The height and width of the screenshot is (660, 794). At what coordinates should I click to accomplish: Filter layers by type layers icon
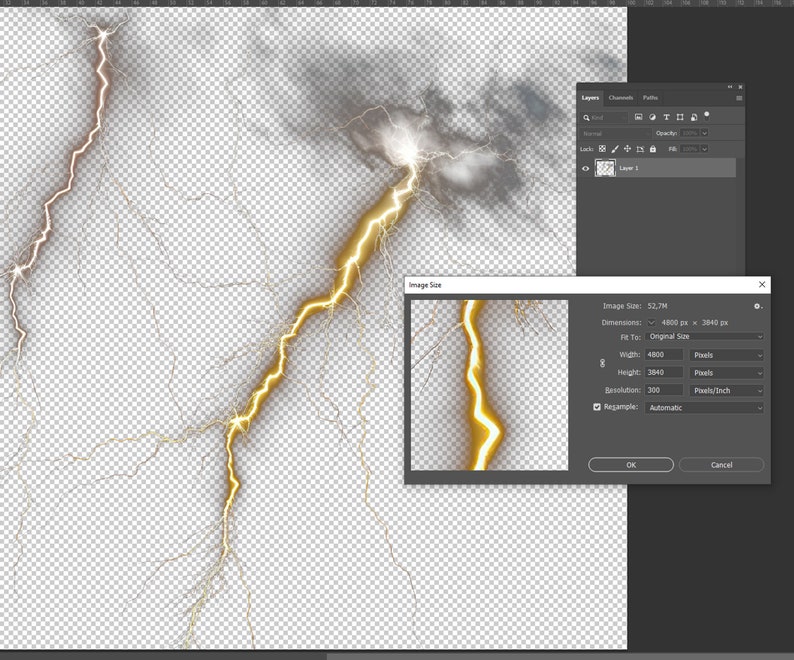[666, 117]
